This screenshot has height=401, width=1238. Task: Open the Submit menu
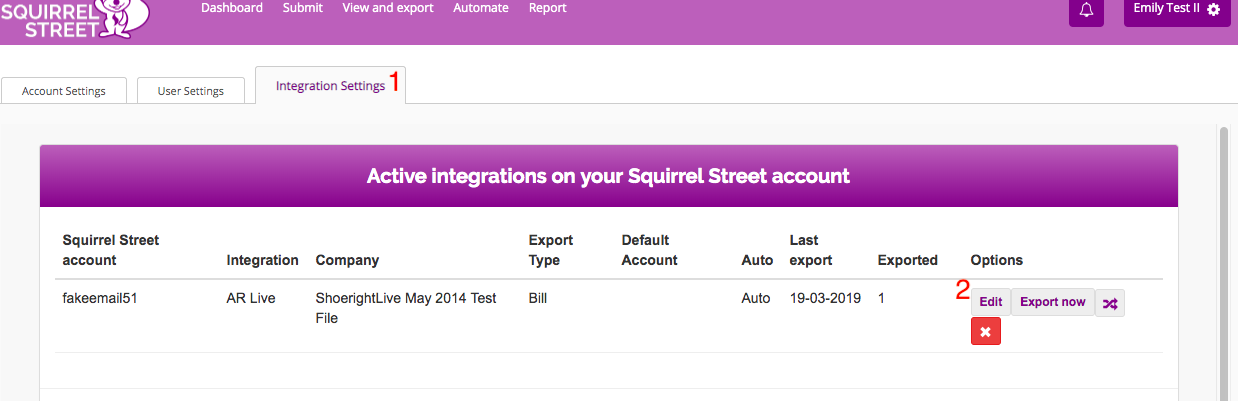click(x=303, y=8)
